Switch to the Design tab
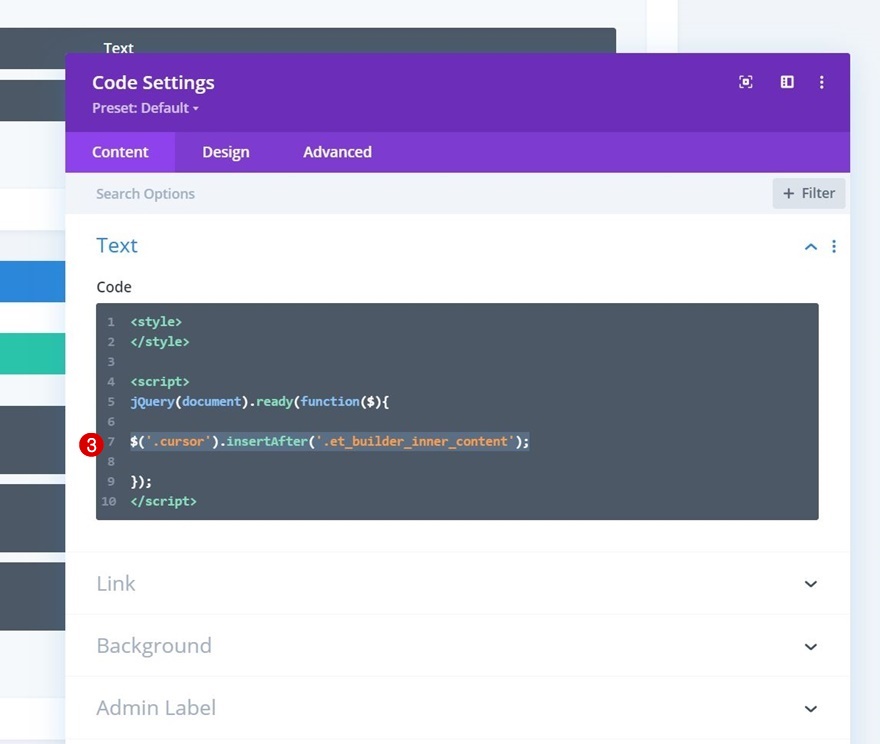The height and width of the screenshot is (744, 880). [x=226, y=152]
